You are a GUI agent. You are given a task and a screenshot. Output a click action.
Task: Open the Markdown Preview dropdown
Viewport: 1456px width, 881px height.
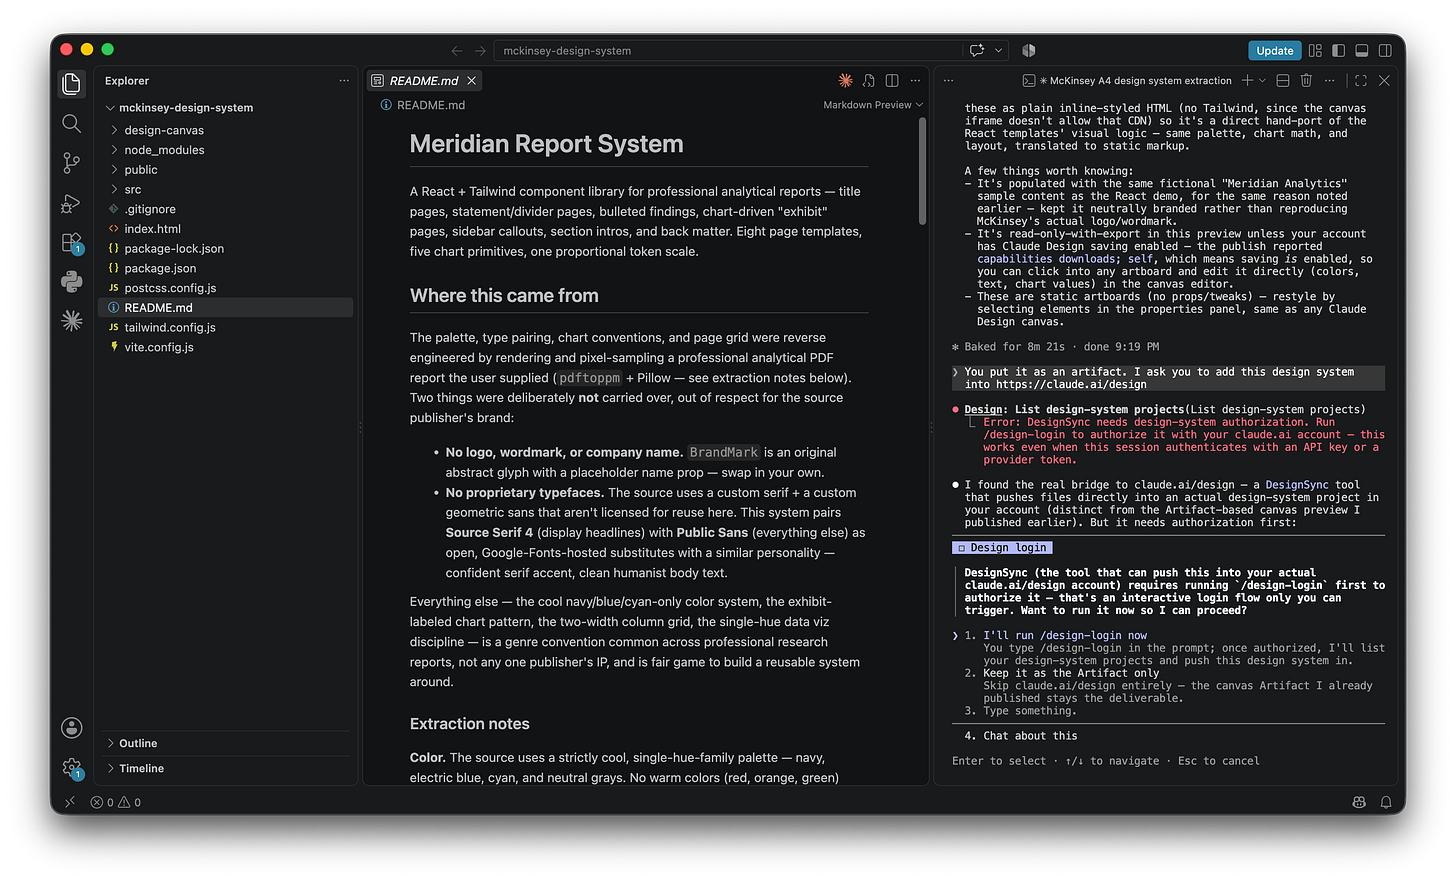pos(873,105)
